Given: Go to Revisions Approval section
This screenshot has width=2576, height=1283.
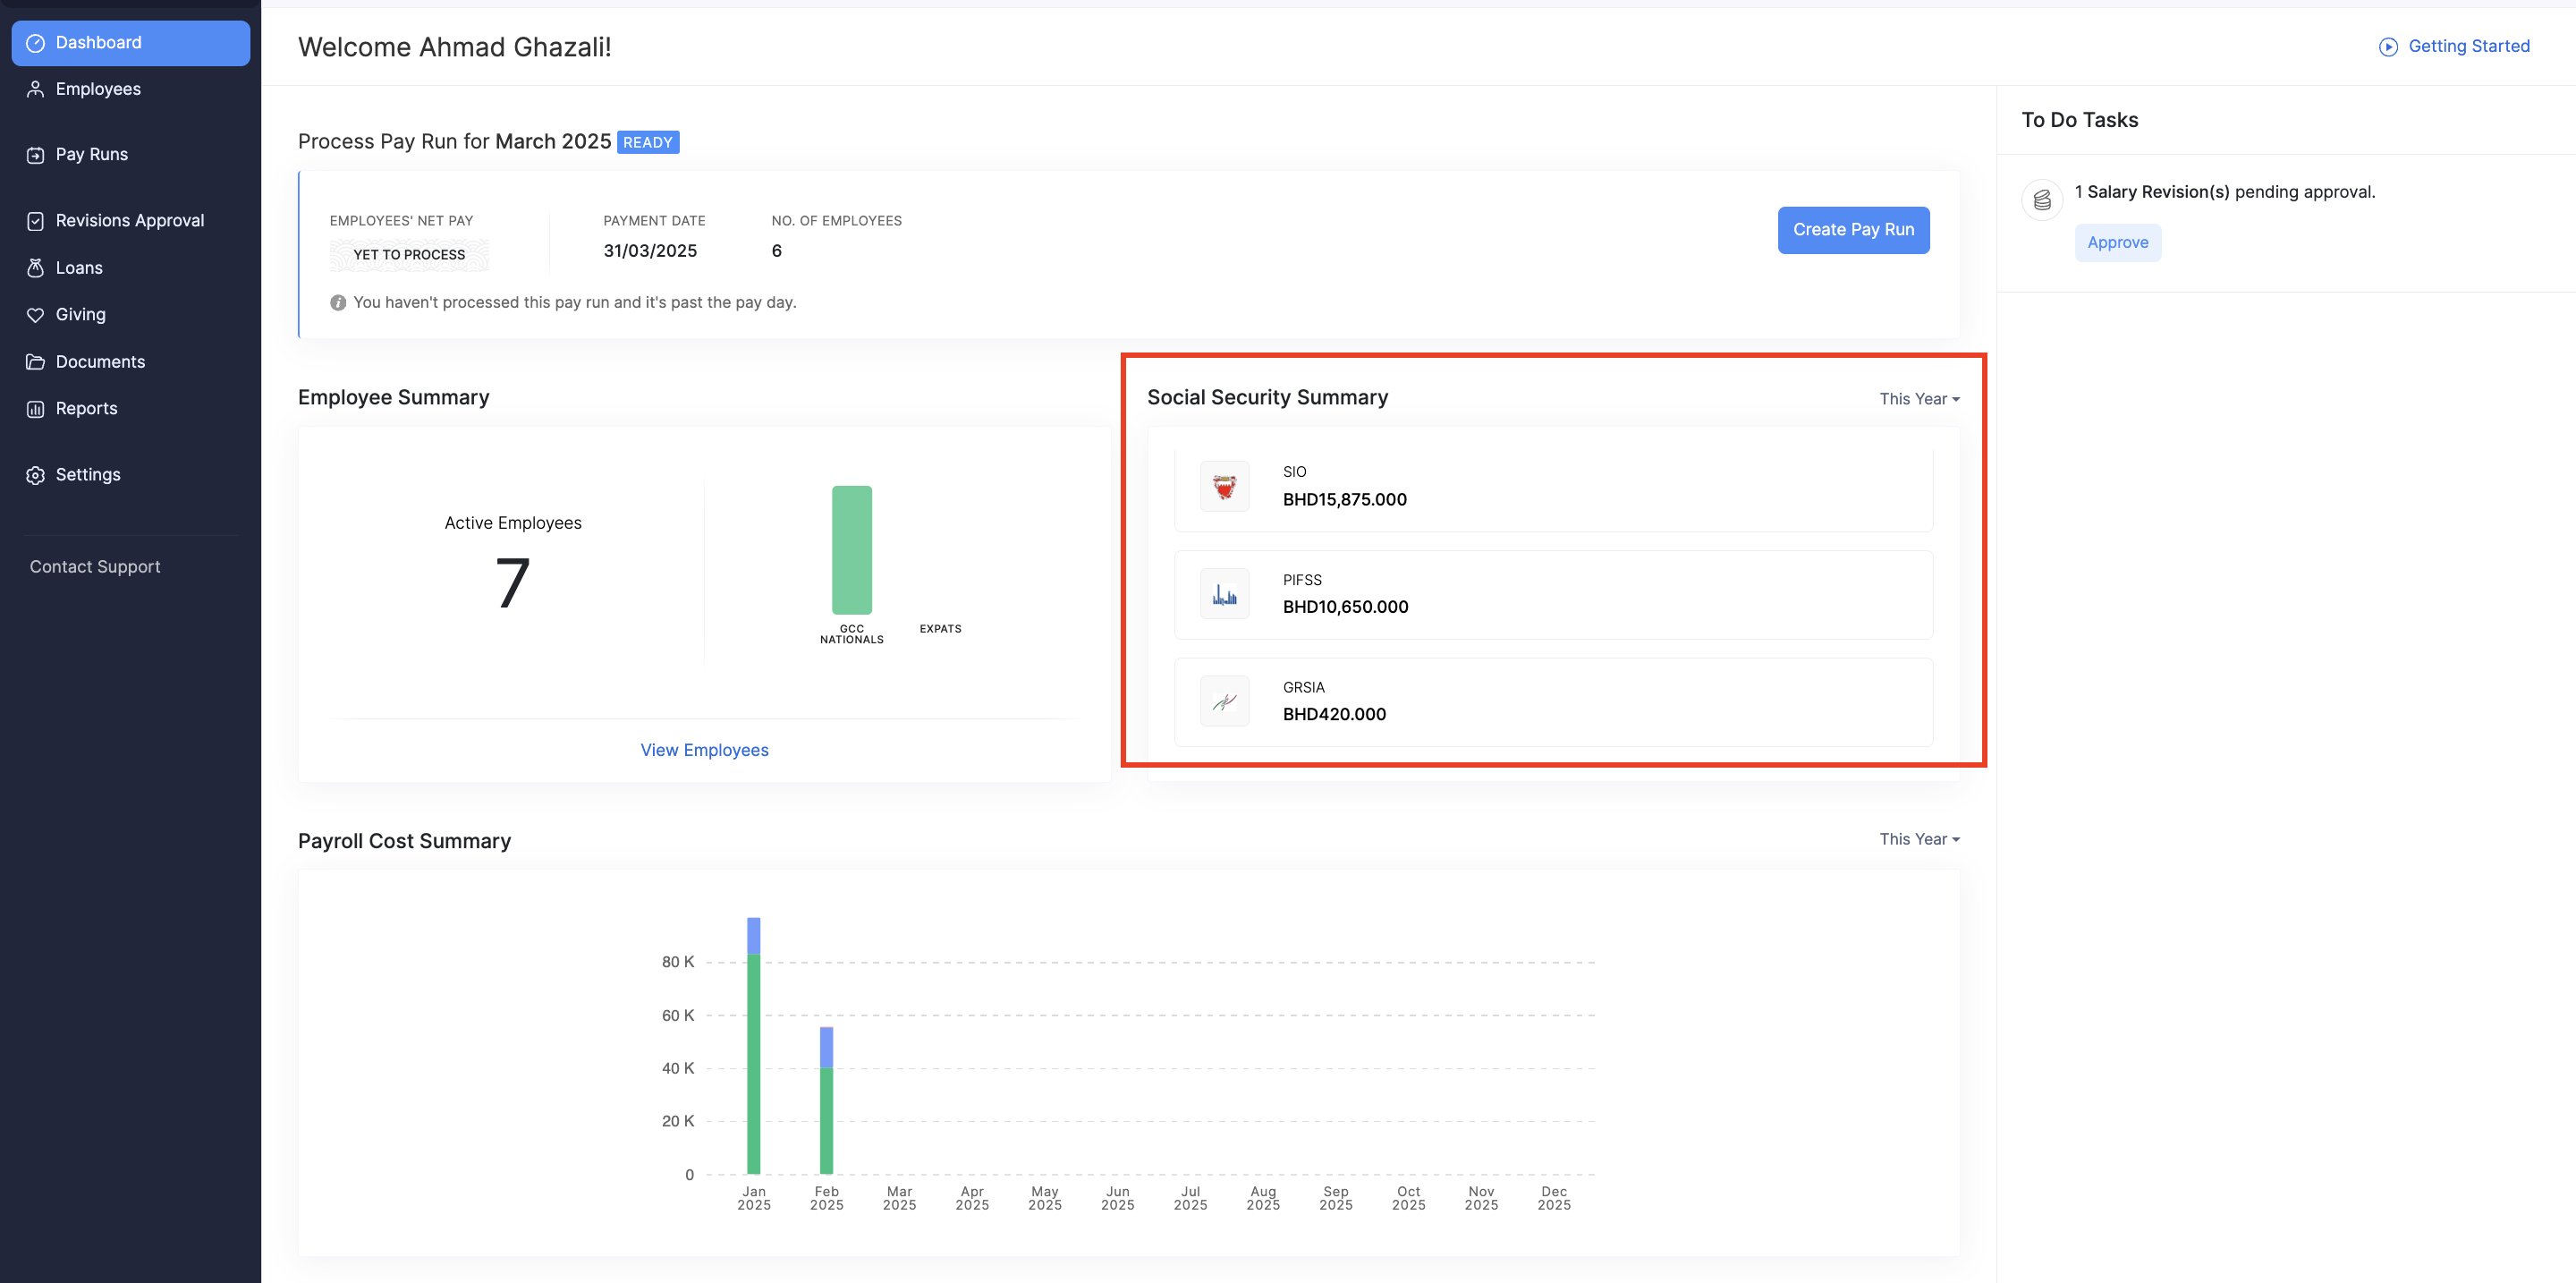Looking at the screenshot, I should (130, 220).
